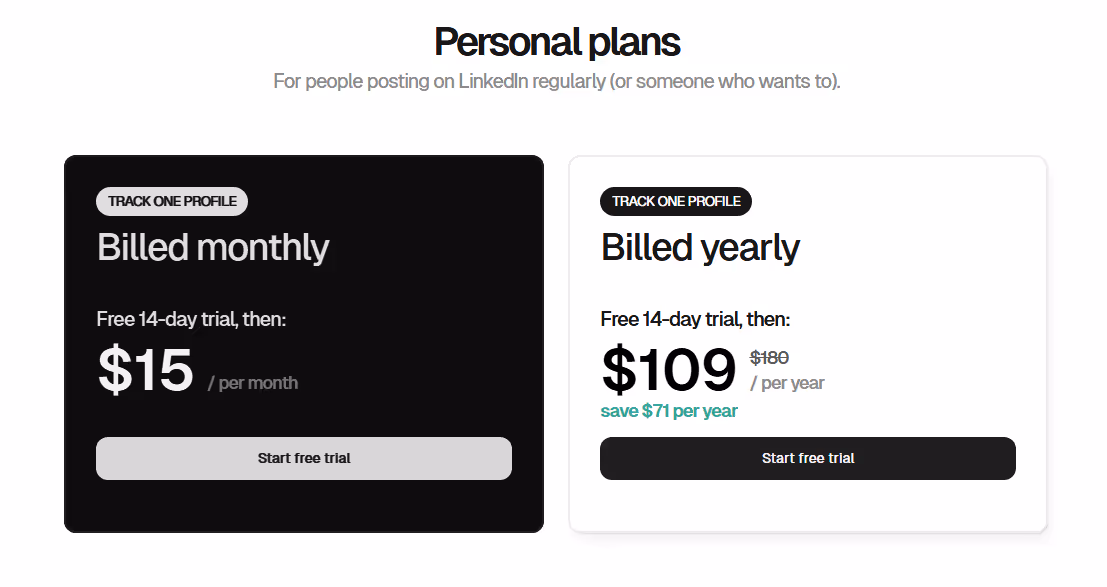
Task: Click the Personal plans page title
Action: point(555,42)
